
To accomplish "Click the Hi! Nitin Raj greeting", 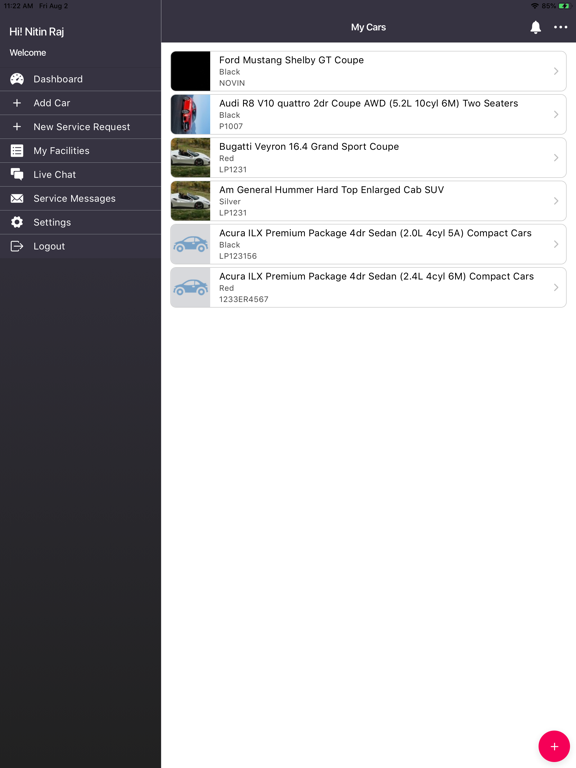I will point(37,32).
